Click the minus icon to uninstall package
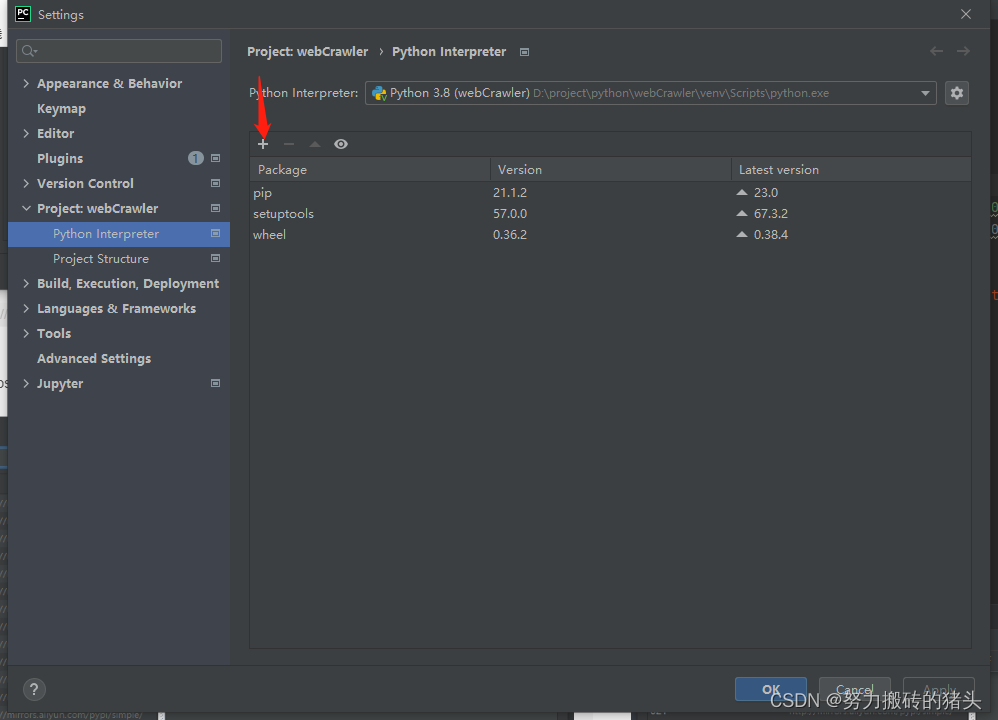 [x=289, y=144]
